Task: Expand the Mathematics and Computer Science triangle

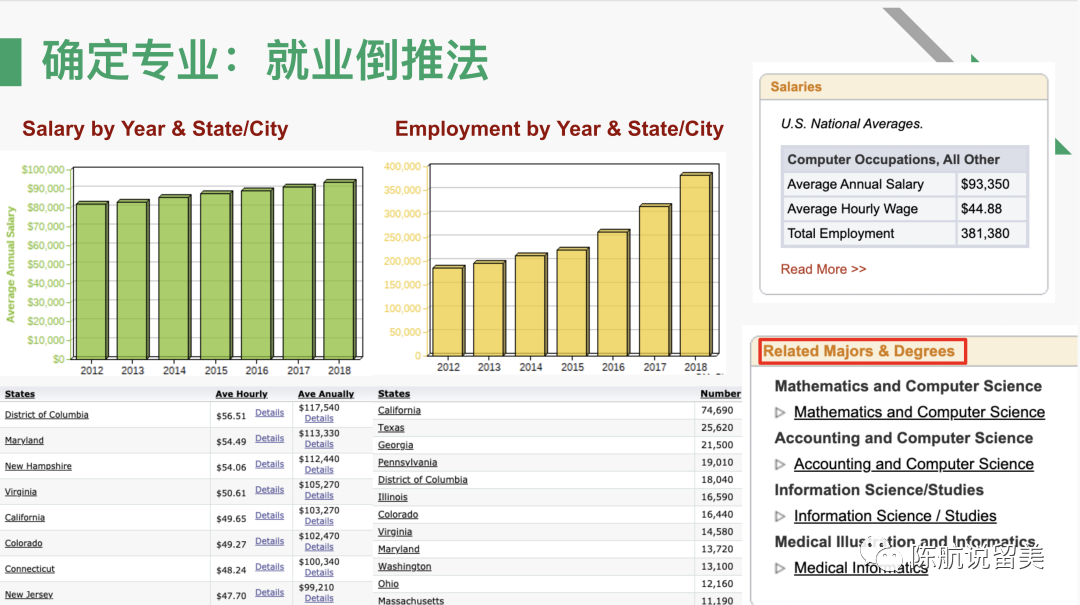Action: click(781, 413)
